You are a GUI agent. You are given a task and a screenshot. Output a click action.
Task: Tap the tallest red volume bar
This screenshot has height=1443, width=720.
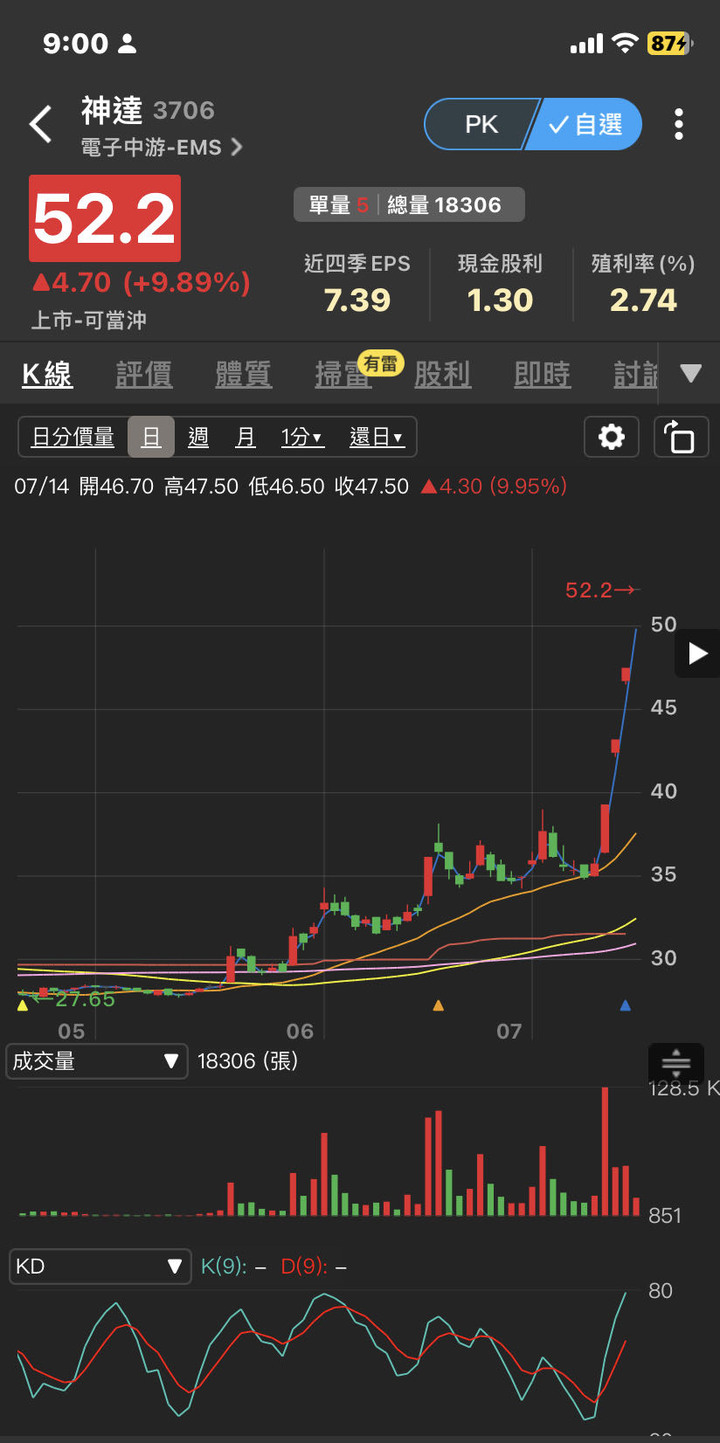click(x=605, y=1151)
